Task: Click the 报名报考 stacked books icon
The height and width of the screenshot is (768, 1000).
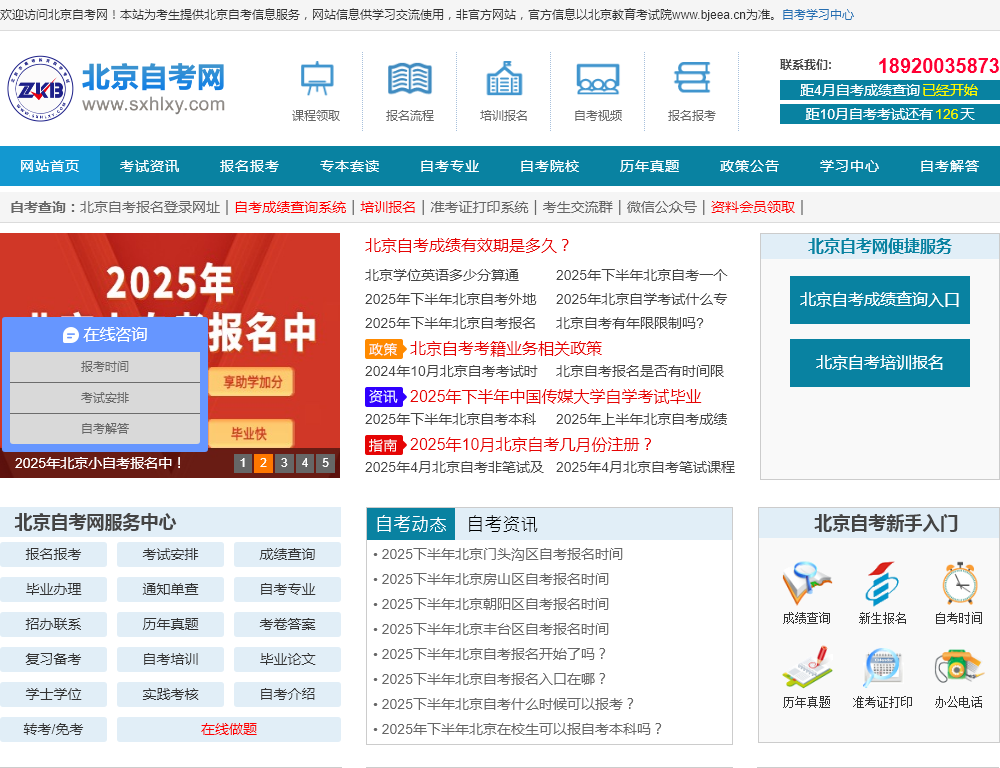Action: (x=691, y=79)
